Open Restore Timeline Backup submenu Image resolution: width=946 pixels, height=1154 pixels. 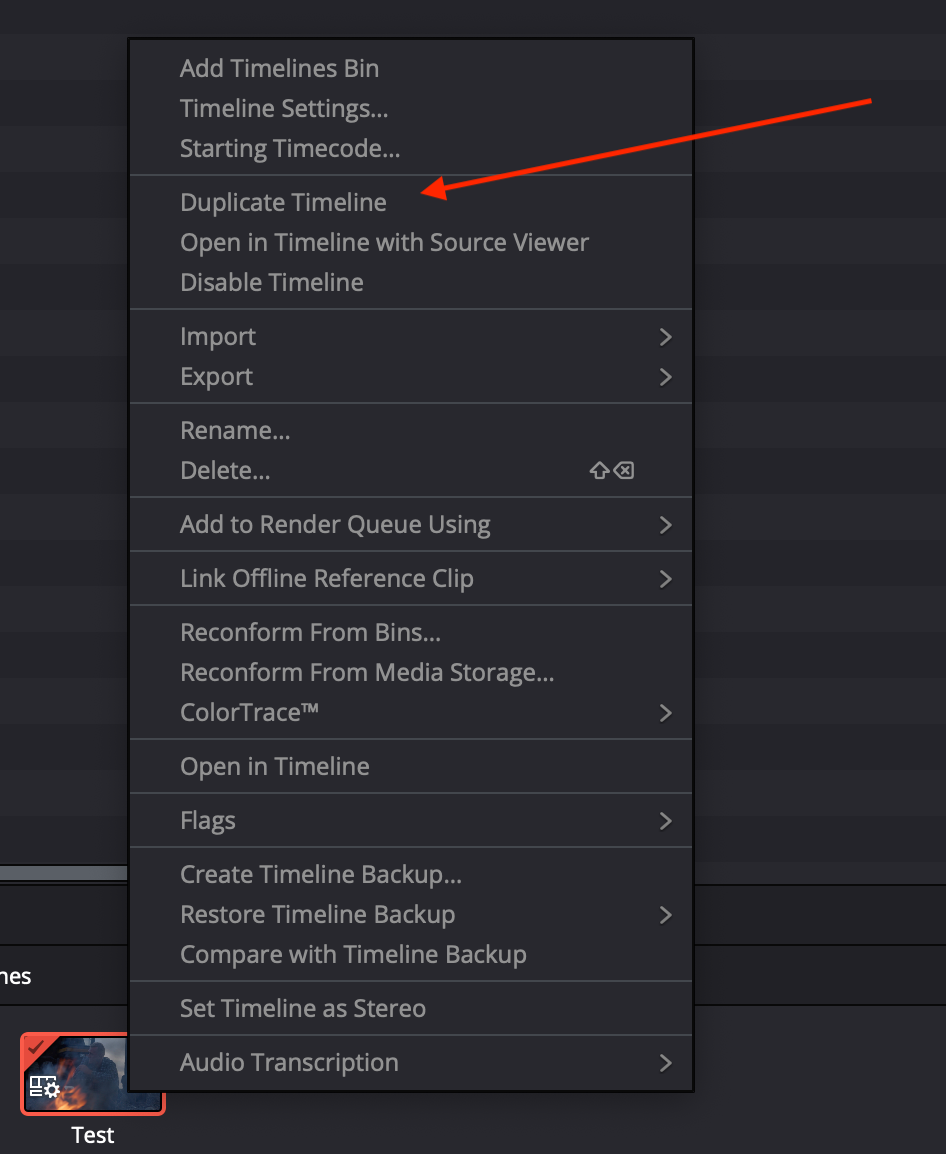point(411,915)
